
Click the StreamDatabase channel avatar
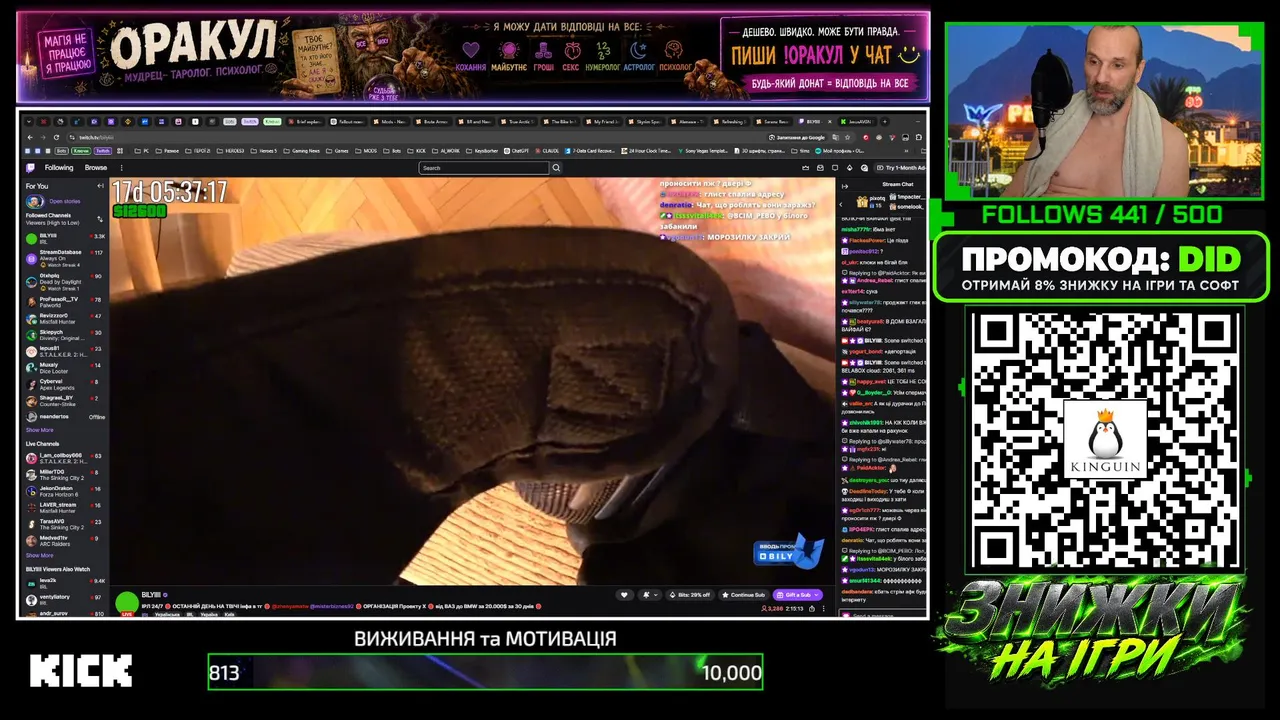click(x=33, y=257)
